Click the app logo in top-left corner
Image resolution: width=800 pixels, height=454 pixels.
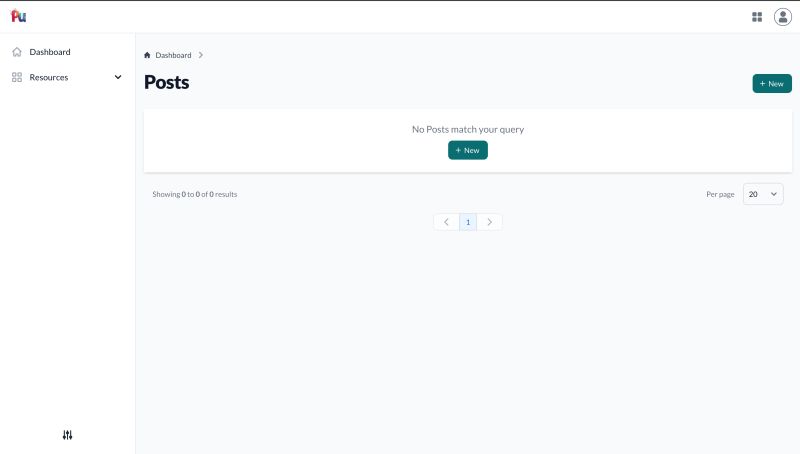tap(18, 16)
